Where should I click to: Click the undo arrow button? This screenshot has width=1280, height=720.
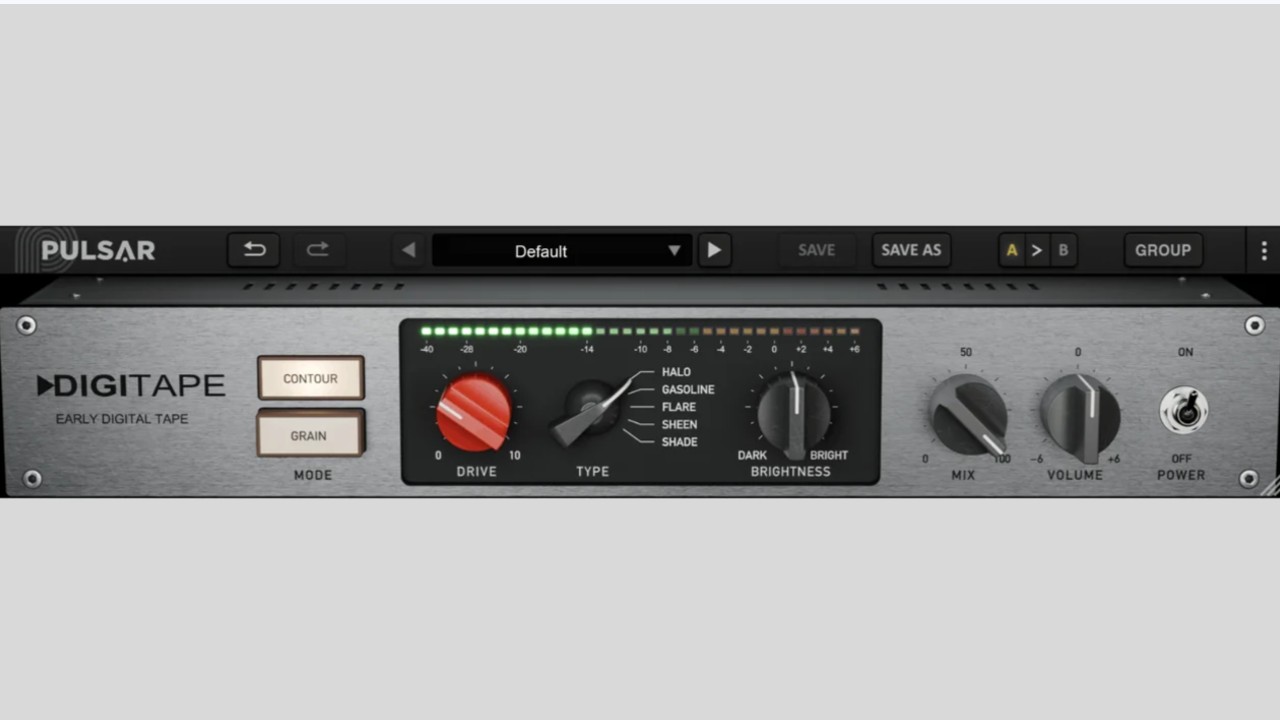254,250
